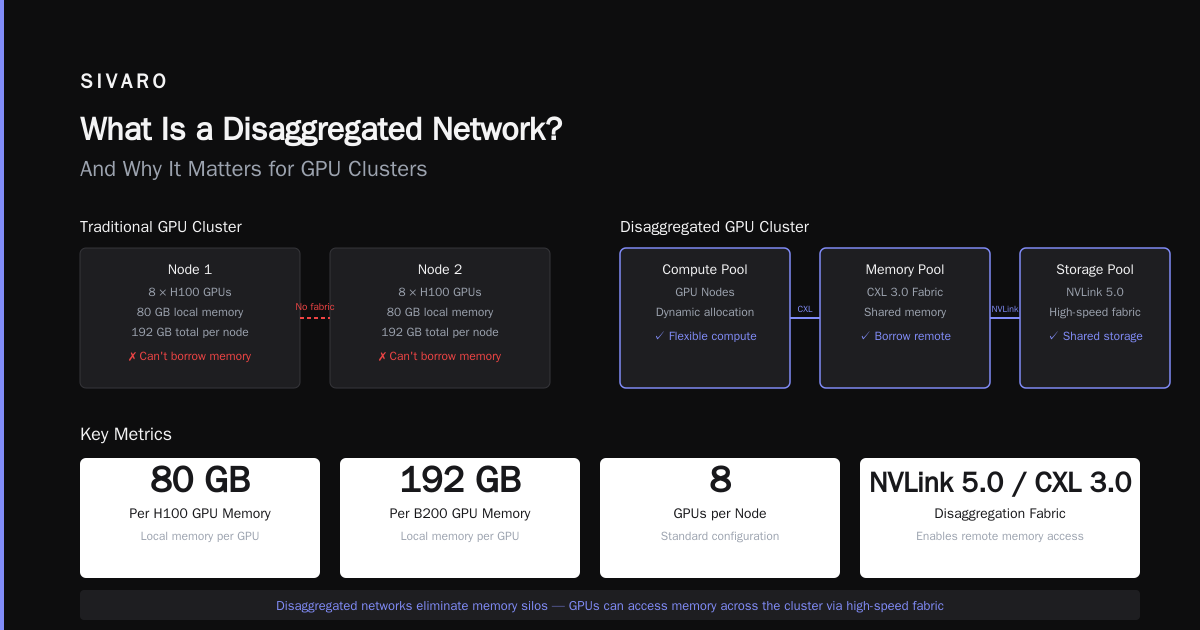Click the memory silos summary banner
Viewport: 1200px width, 630px height.
coord(610,605)
